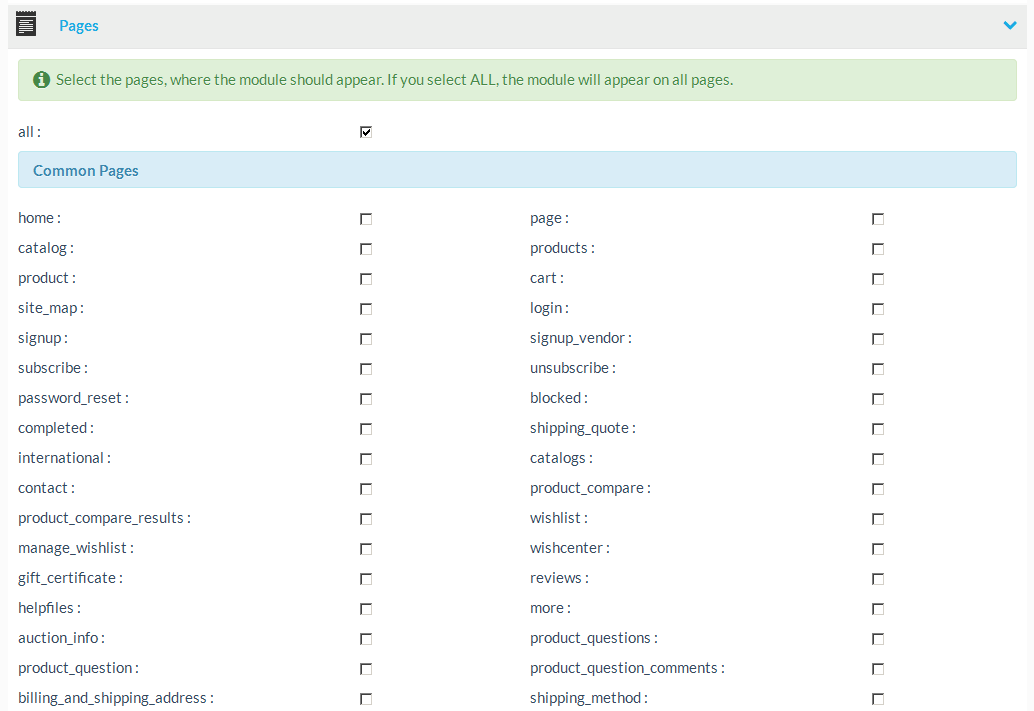1034x711 pixels.
Task: Check the product_questions checkbox
Action: [878, 639]
